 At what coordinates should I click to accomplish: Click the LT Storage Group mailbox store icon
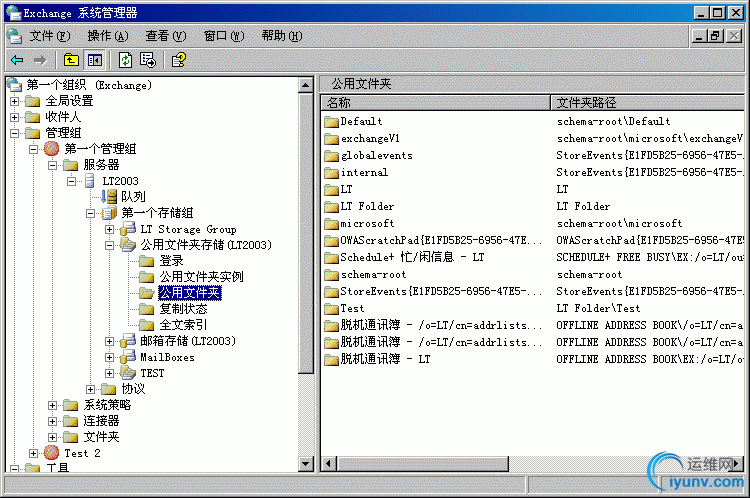[x=128, y=229]
